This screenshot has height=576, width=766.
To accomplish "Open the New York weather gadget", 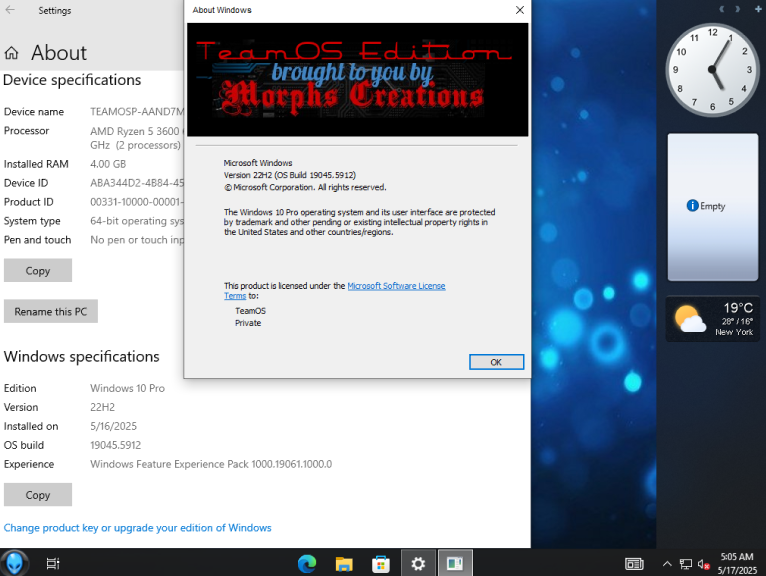I will (713, 319).
